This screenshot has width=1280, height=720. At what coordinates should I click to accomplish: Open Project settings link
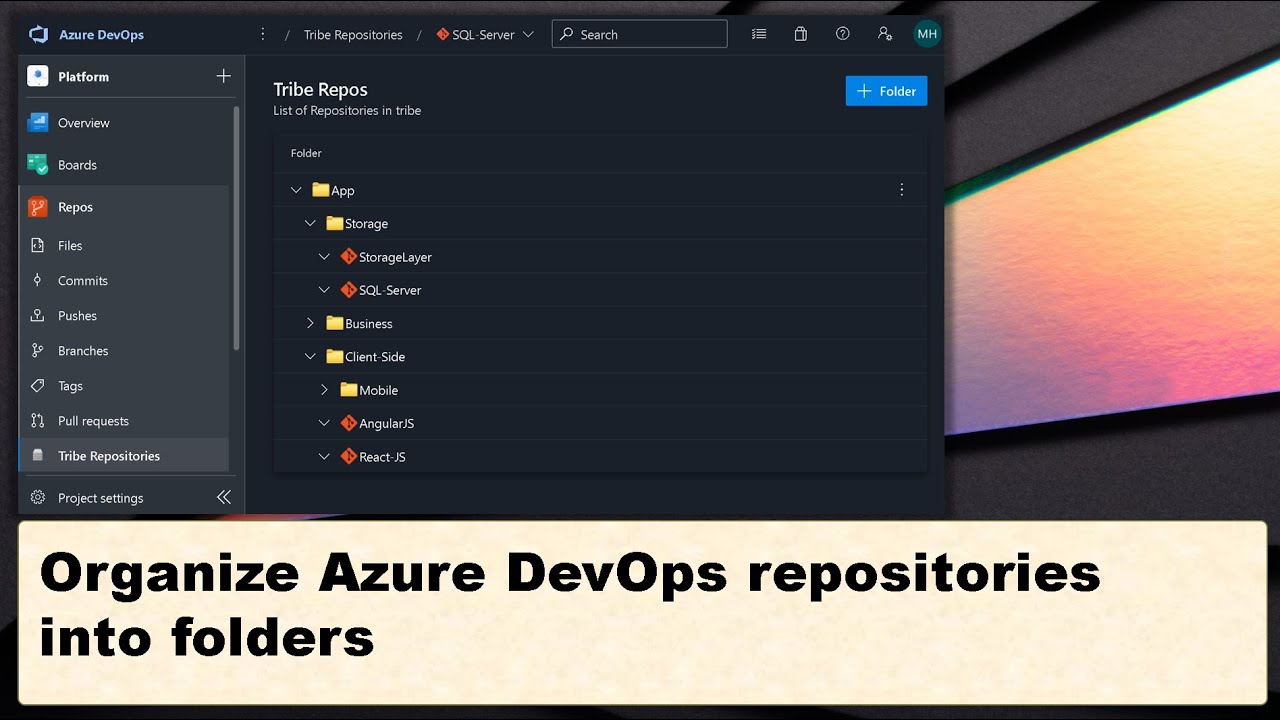[x=100, y=498]
